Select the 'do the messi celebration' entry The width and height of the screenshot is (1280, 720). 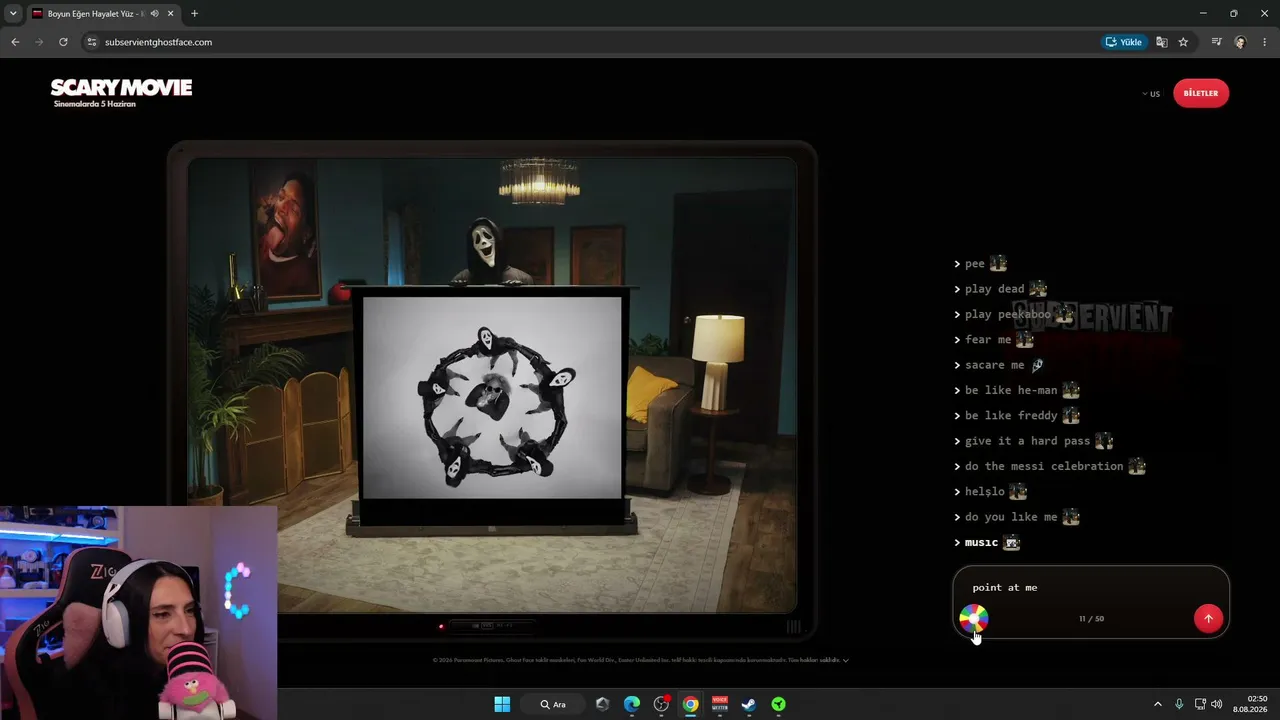[1050, 466]
